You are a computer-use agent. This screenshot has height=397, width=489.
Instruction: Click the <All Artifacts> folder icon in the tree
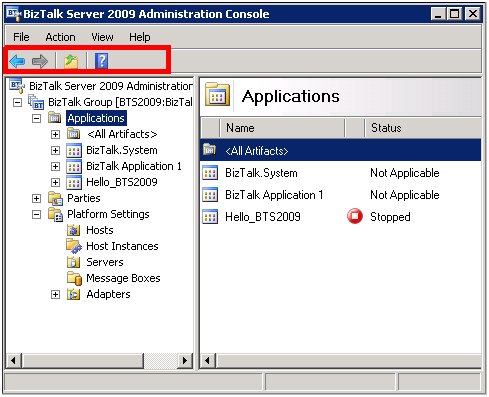pos(73,134)
